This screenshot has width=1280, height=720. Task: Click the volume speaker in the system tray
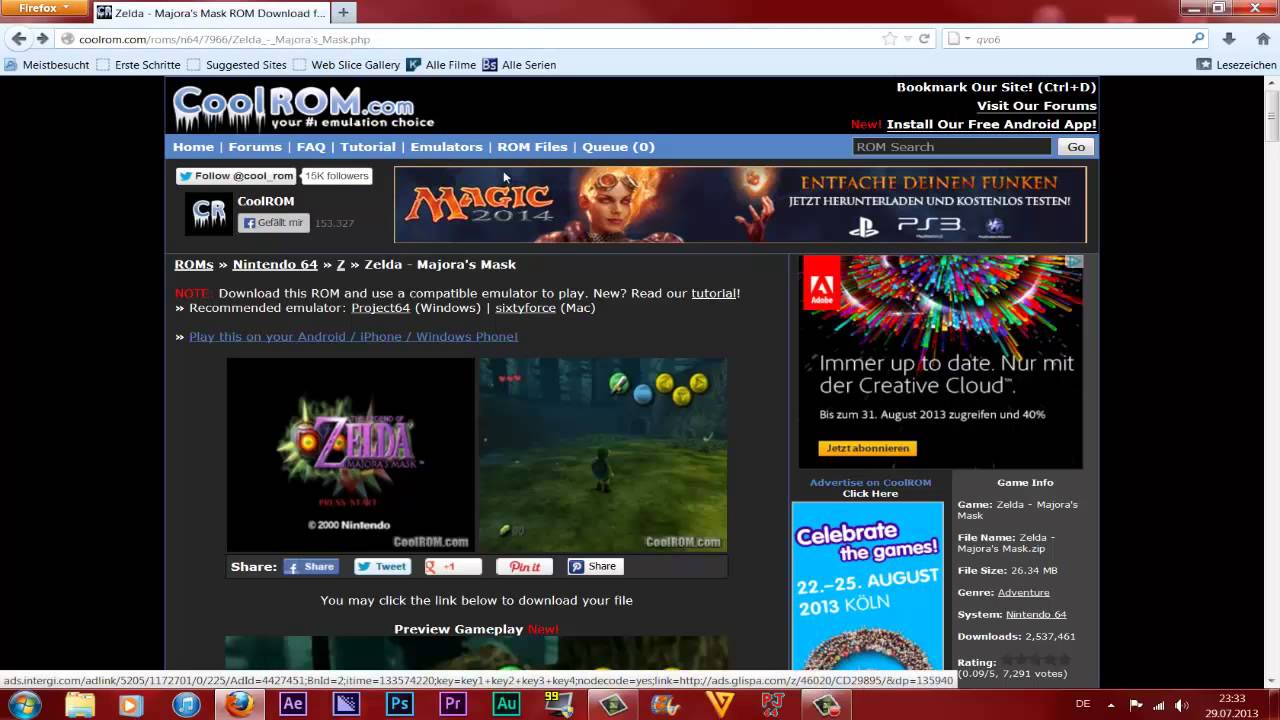(x=1182, y=704)
